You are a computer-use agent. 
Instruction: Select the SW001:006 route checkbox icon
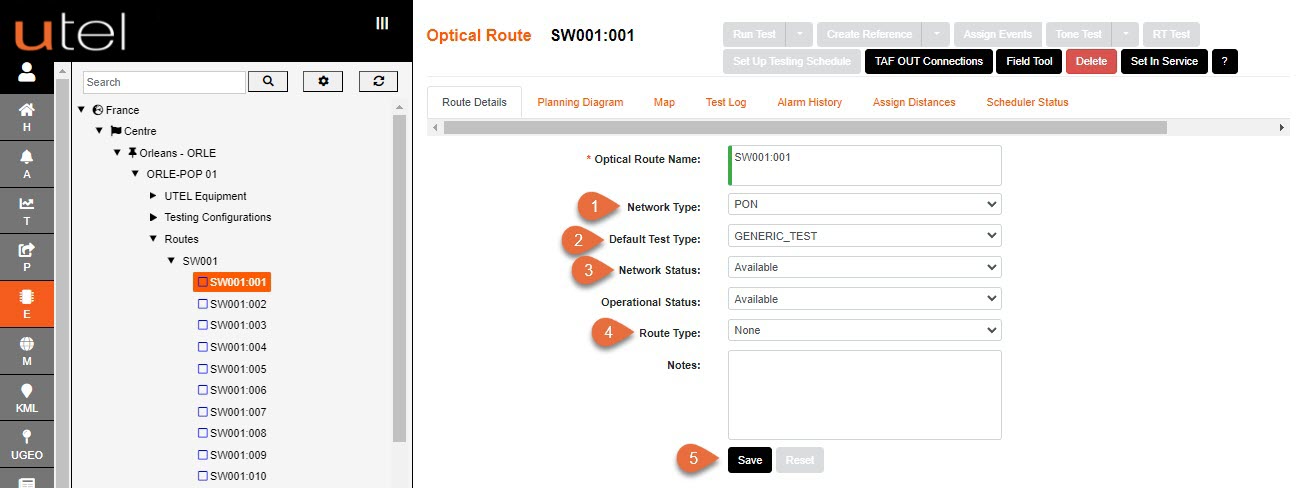click(x=204, y=390)
